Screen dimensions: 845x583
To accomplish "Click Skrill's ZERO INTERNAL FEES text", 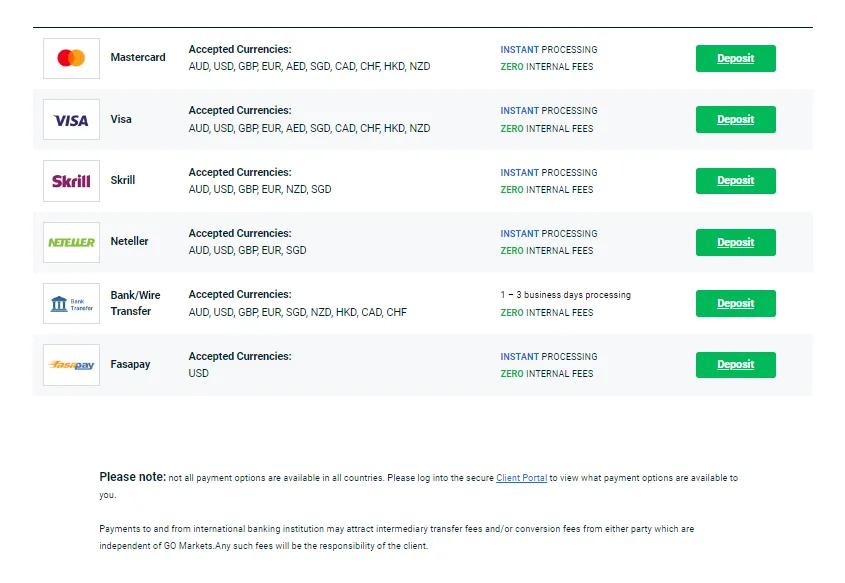I will (546, 190).
